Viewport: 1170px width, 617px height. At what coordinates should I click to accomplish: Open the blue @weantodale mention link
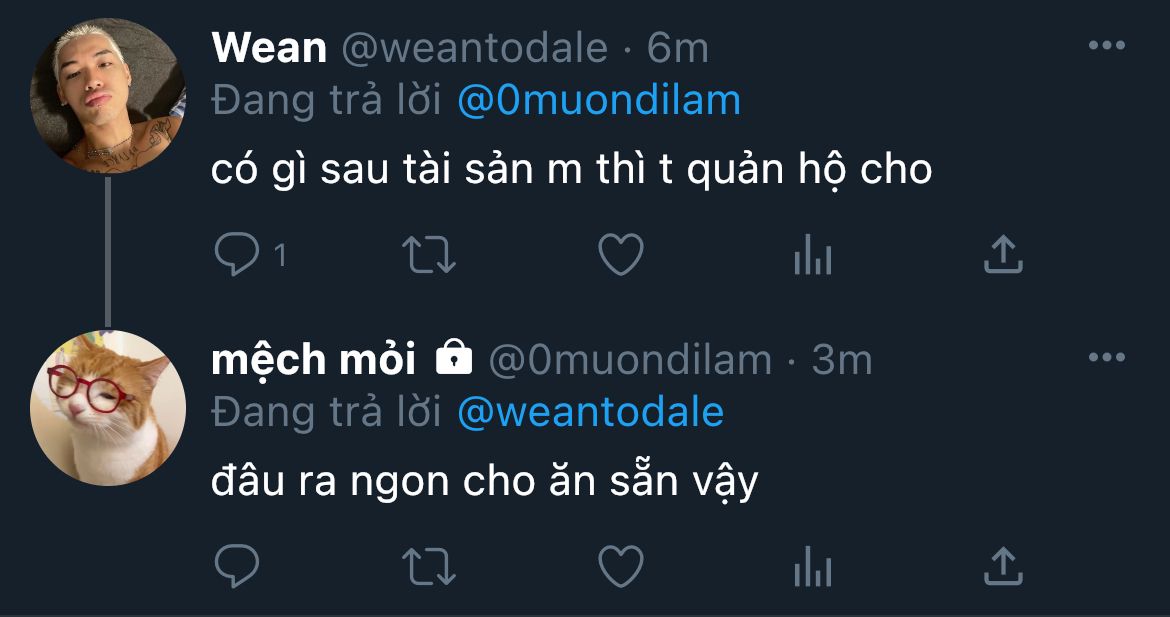tap(590, 413)
